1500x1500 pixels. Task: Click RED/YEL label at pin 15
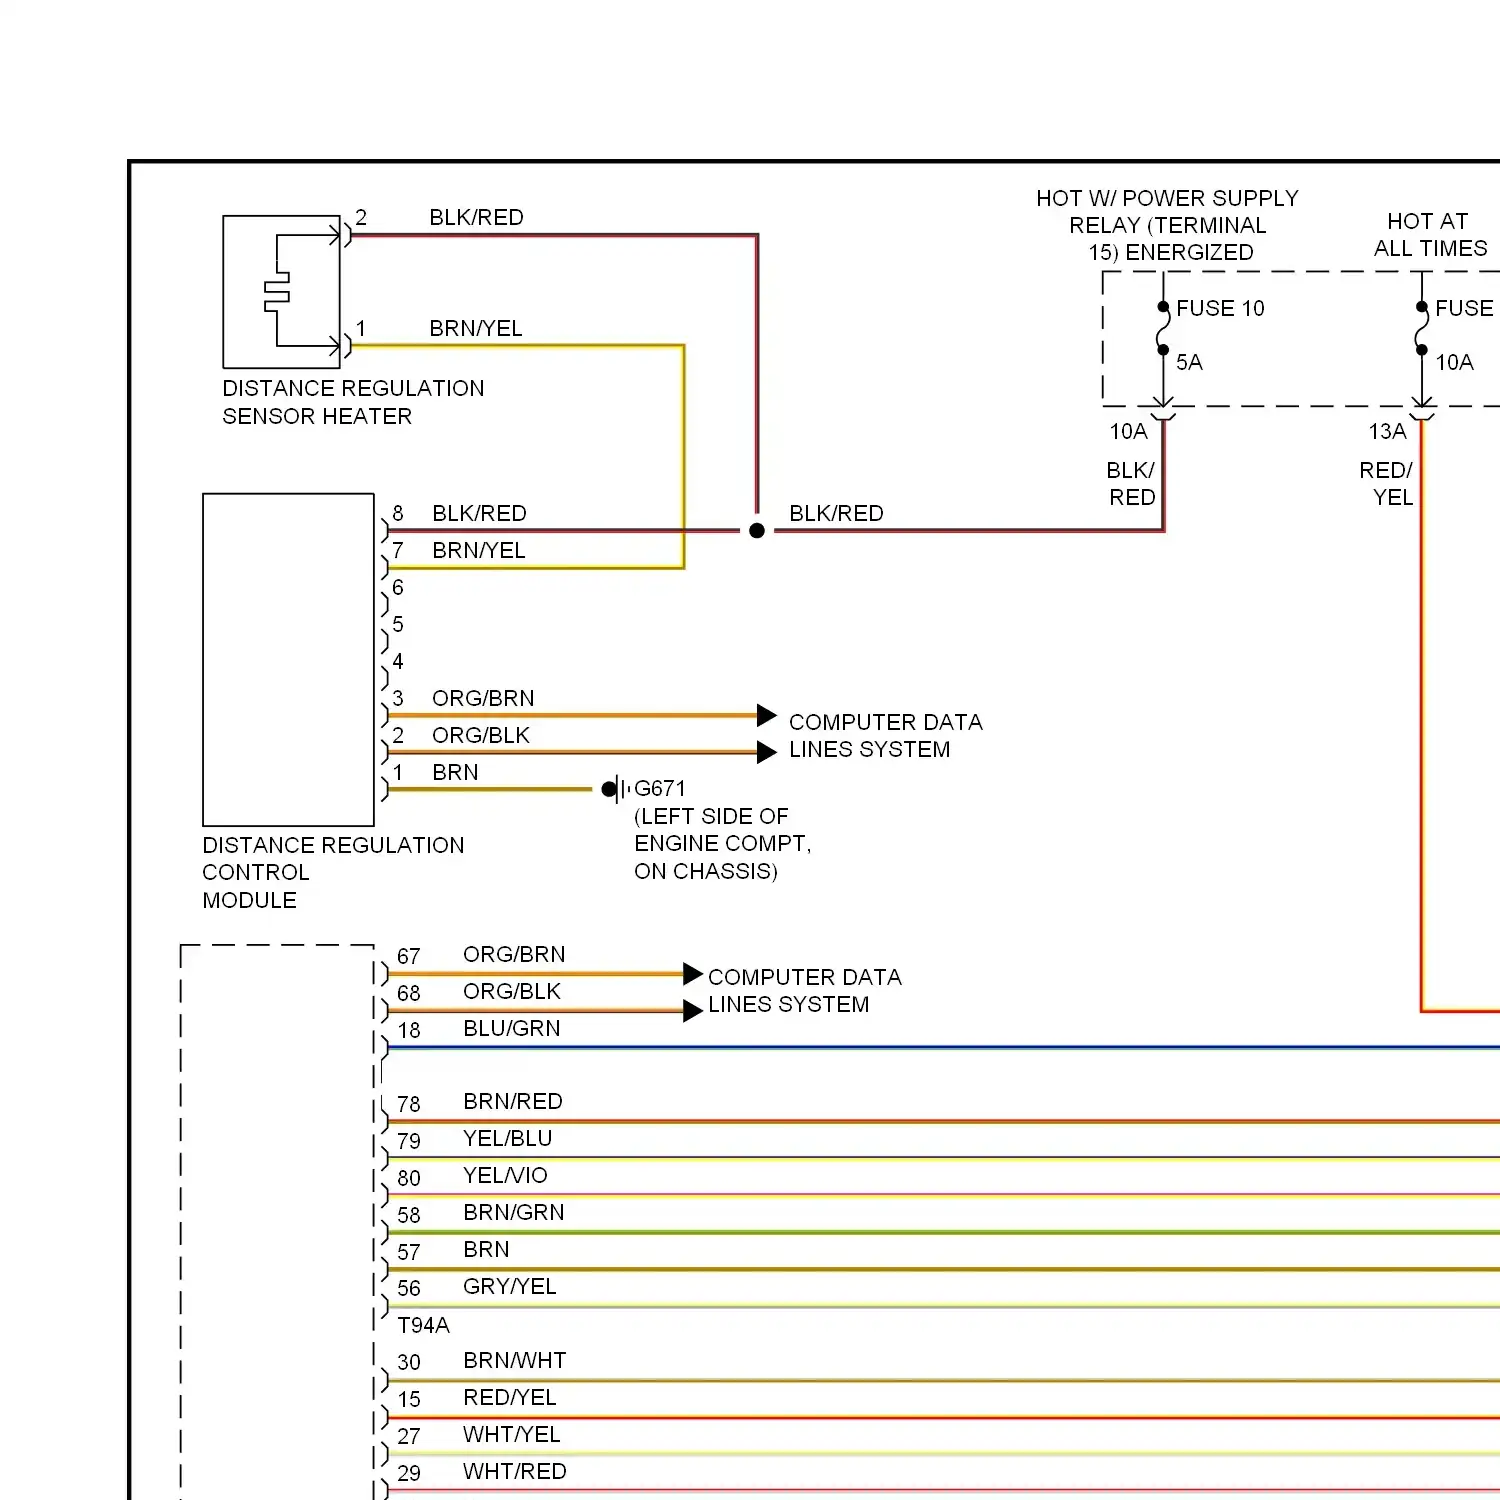pos(509,1397)
